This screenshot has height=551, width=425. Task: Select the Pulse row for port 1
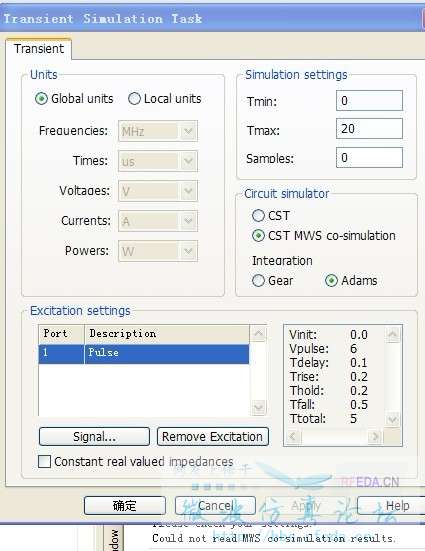point(144,354)
